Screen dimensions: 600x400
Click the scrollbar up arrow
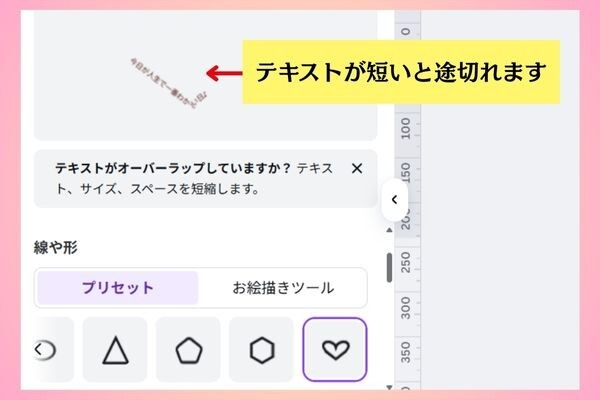389,230
